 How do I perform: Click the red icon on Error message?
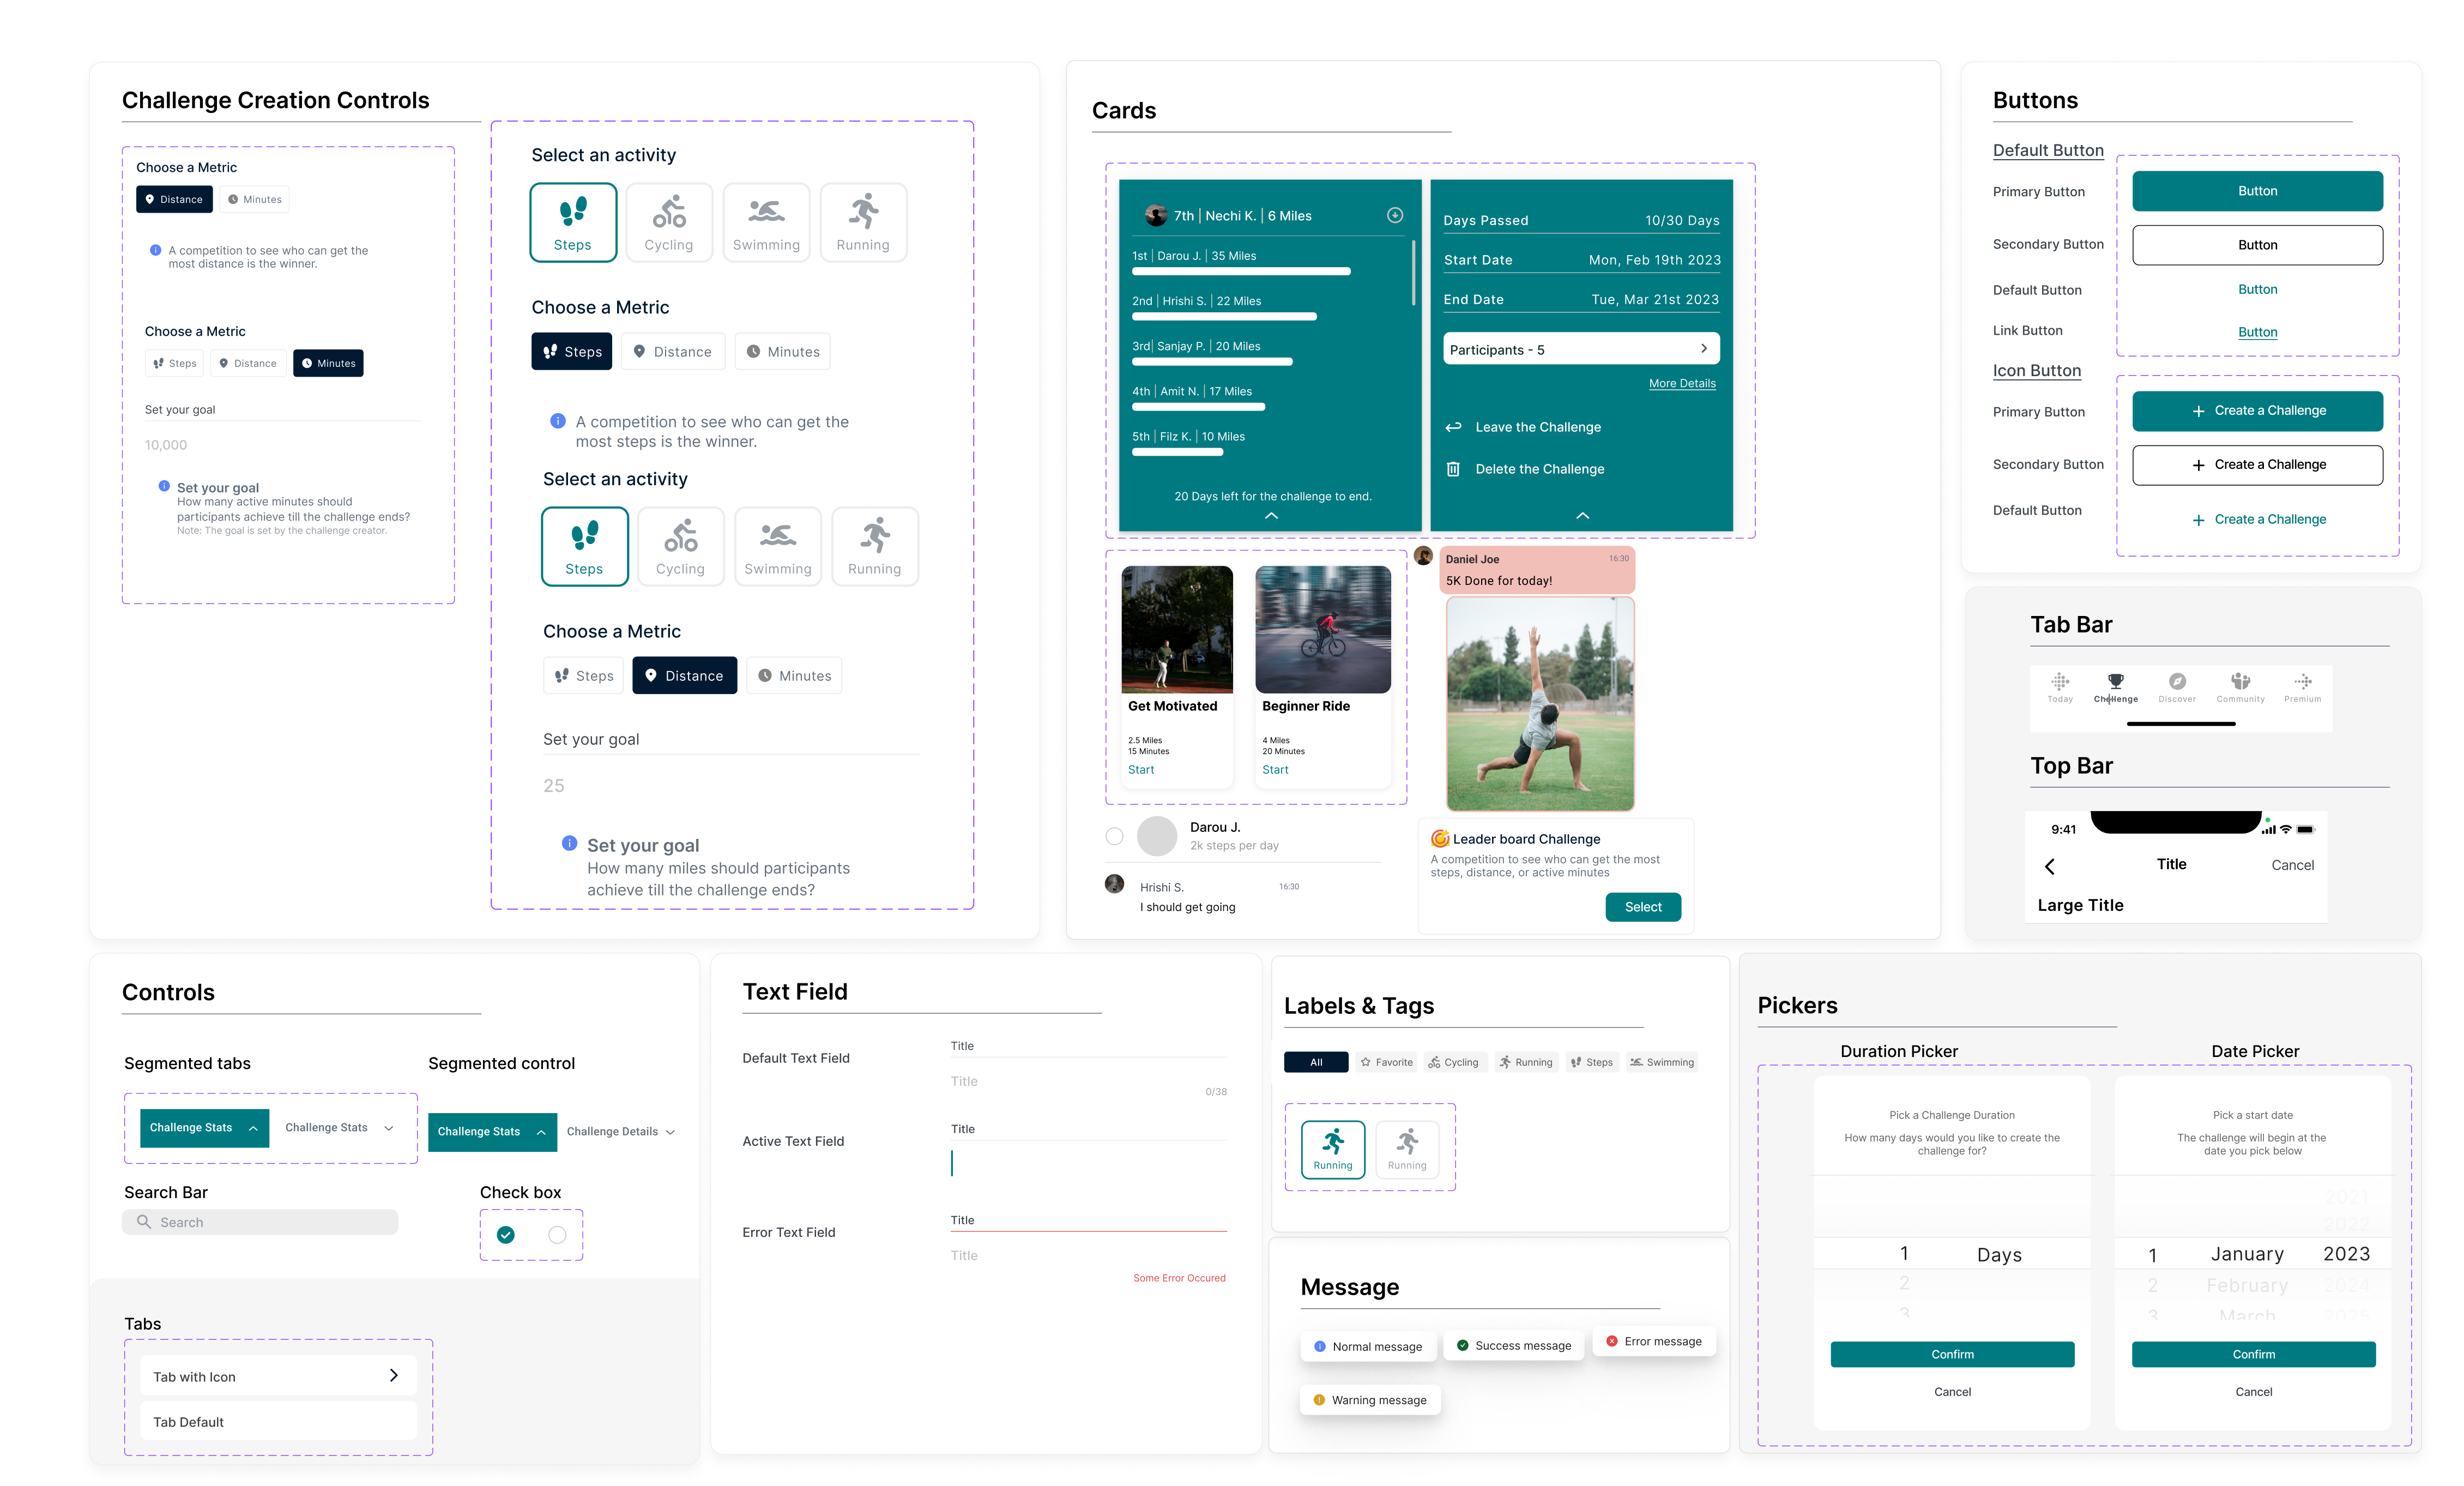coord(1611,1341)
